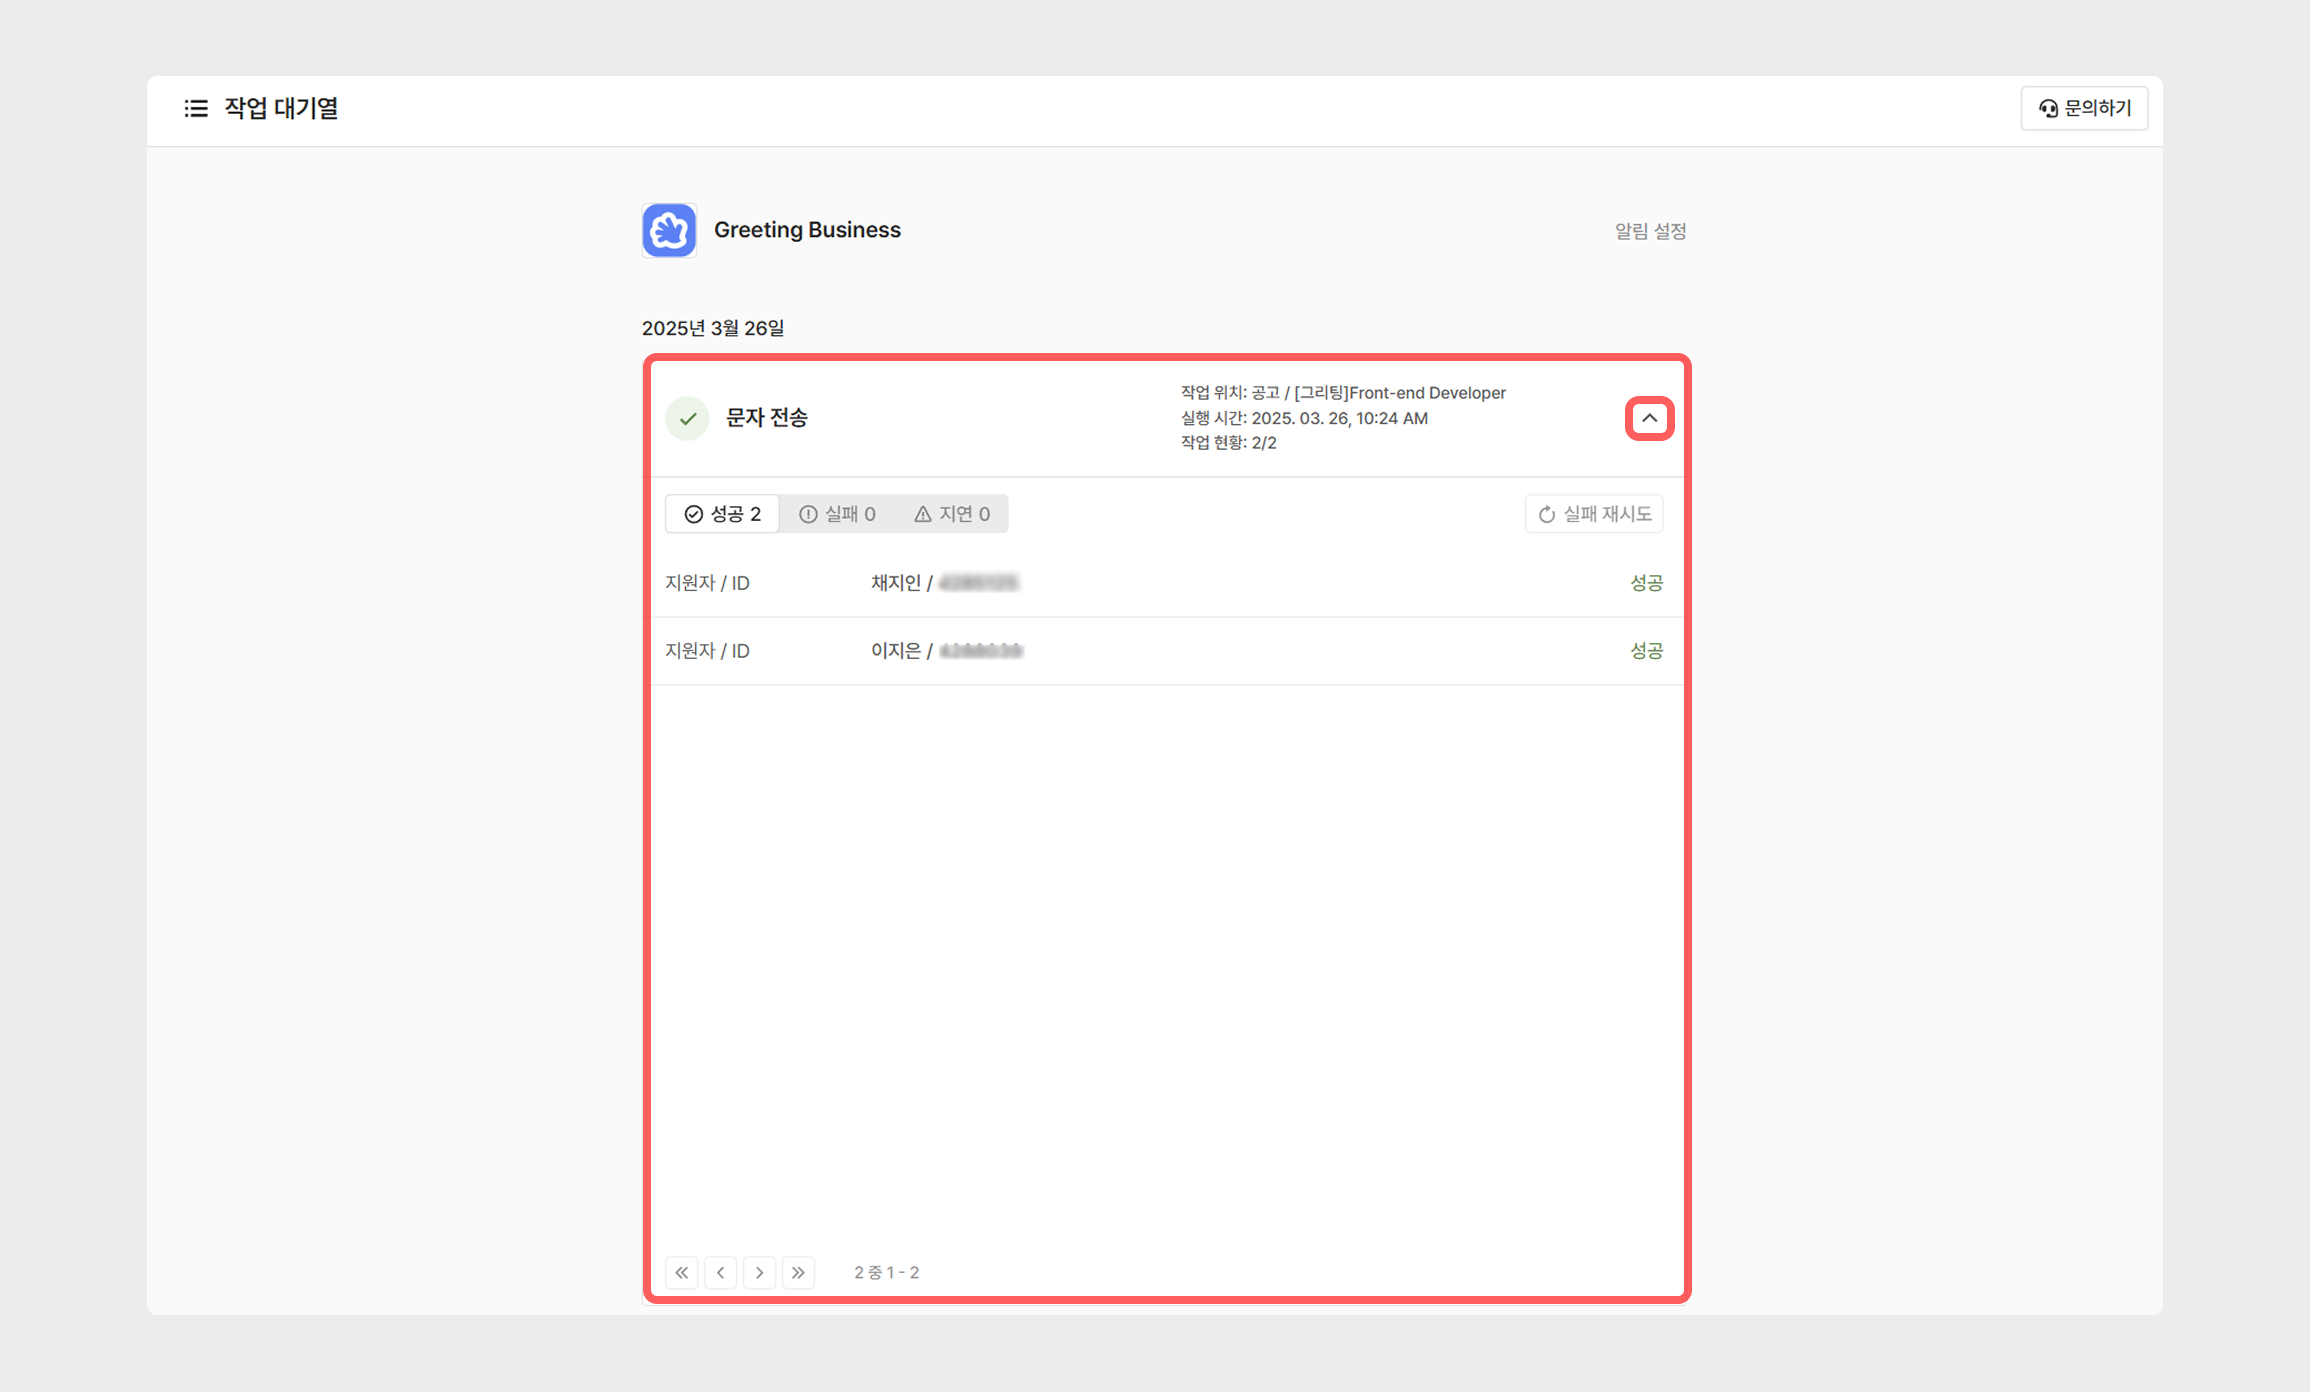Click the 실패 재시도 button
Screen dimensions: 2310x1392
click(1594, 514)
